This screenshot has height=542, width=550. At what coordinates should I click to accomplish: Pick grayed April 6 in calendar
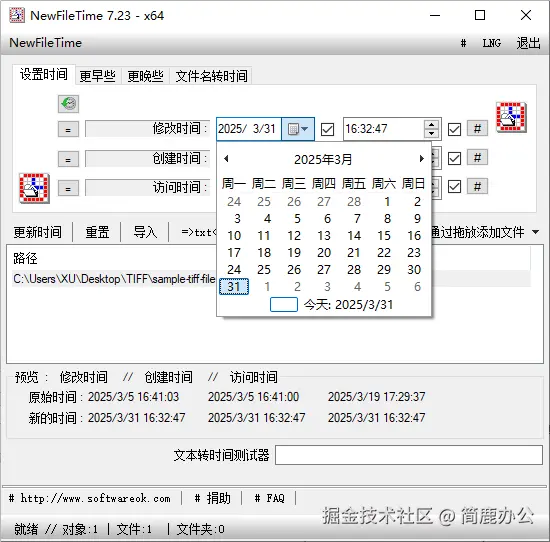417,287
